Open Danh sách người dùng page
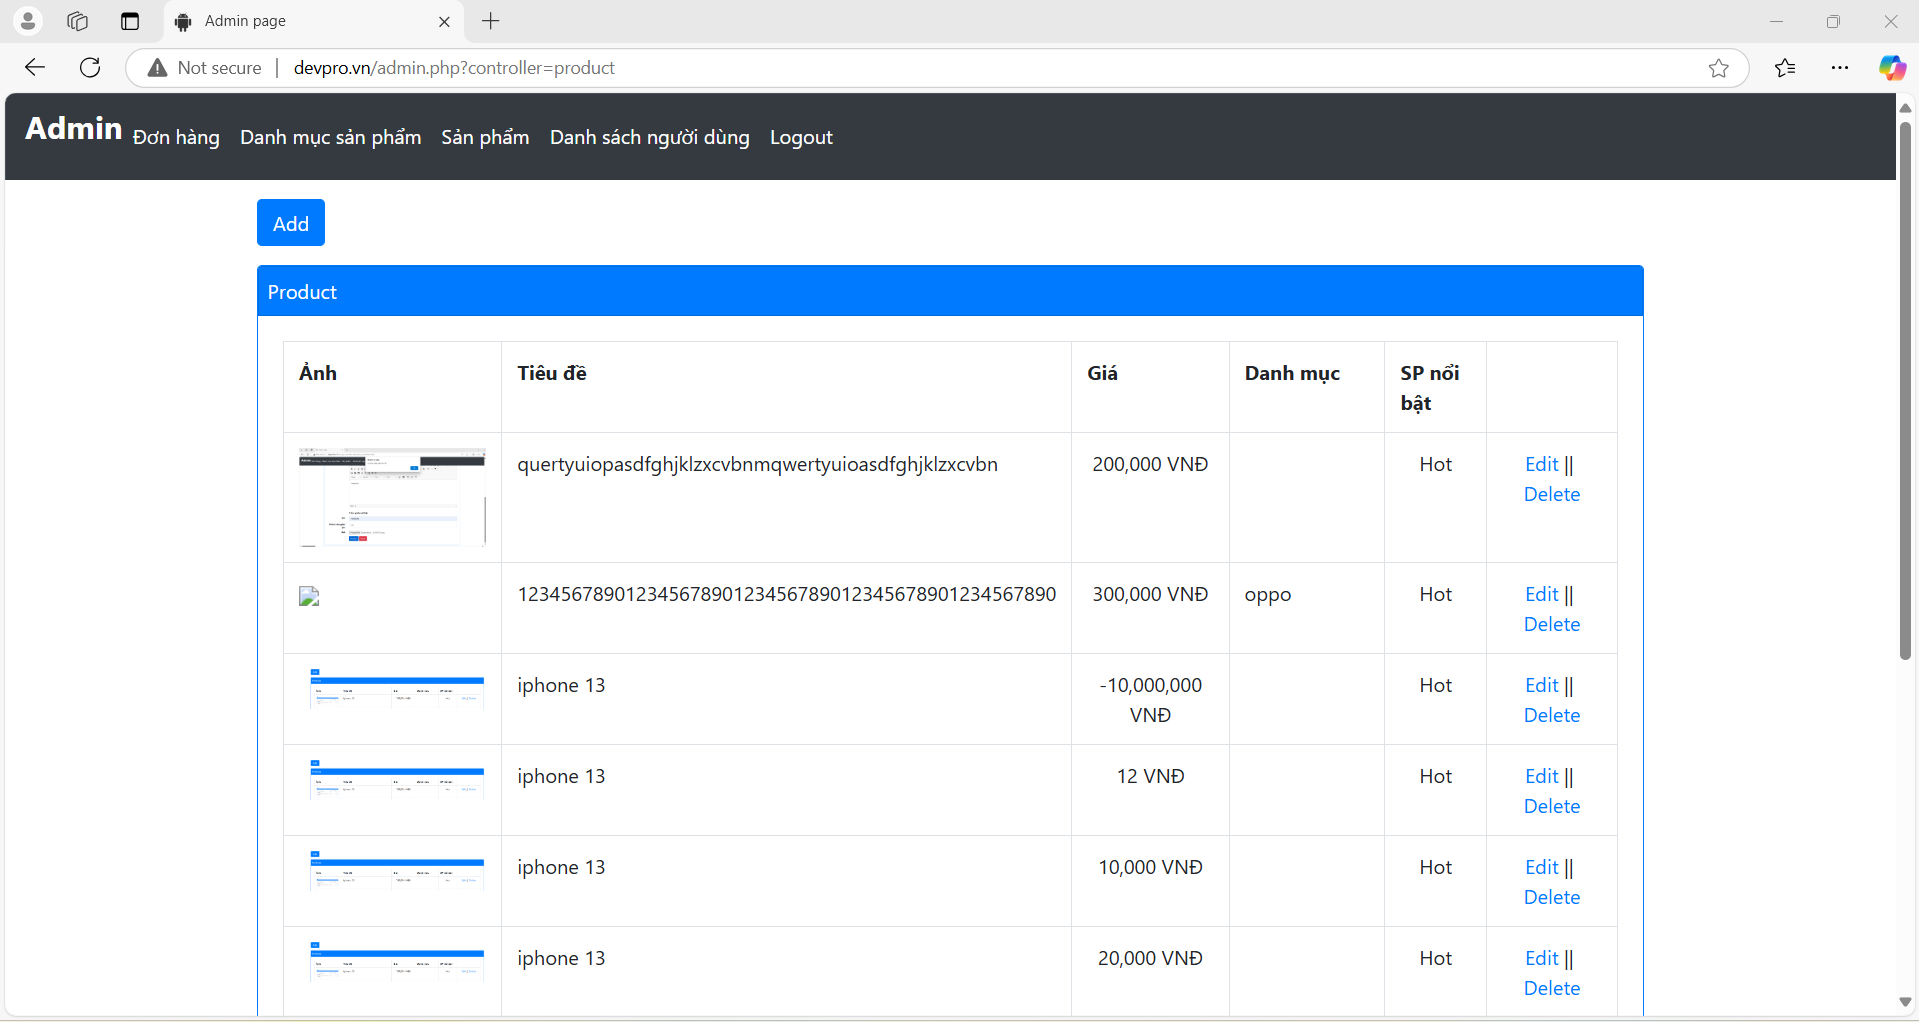Image resolution: width=1919 pixels, height=1022 pixels. (x=649, y=138)
